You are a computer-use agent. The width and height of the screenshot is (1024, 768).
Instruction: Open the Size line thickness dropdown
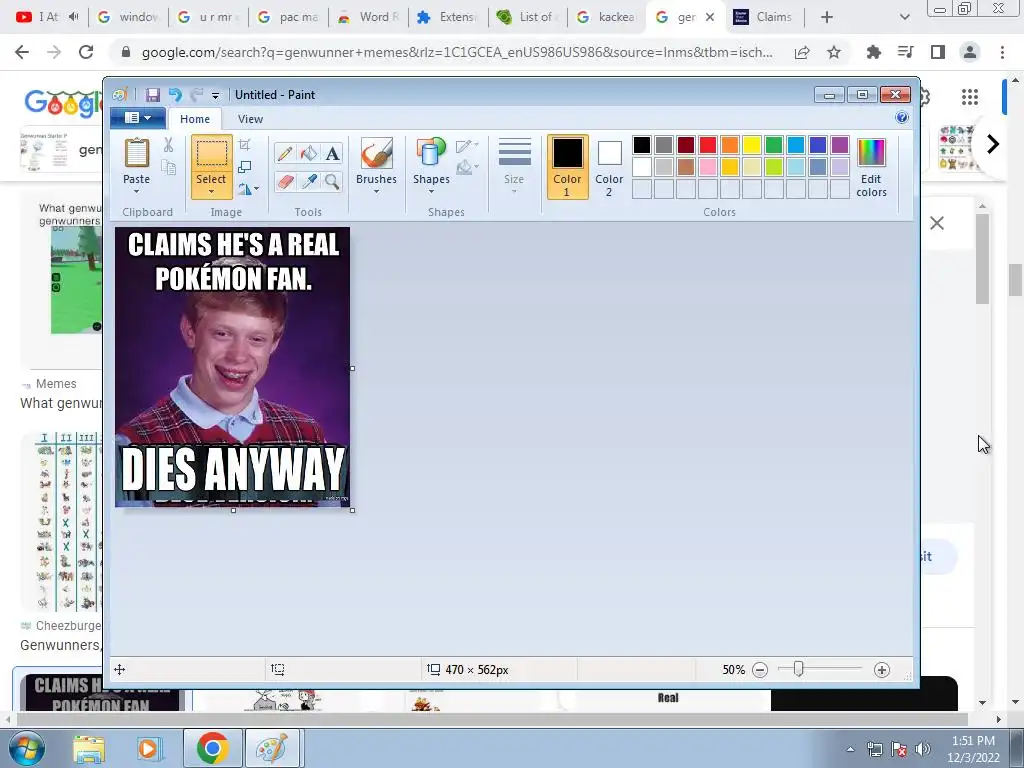514,167
